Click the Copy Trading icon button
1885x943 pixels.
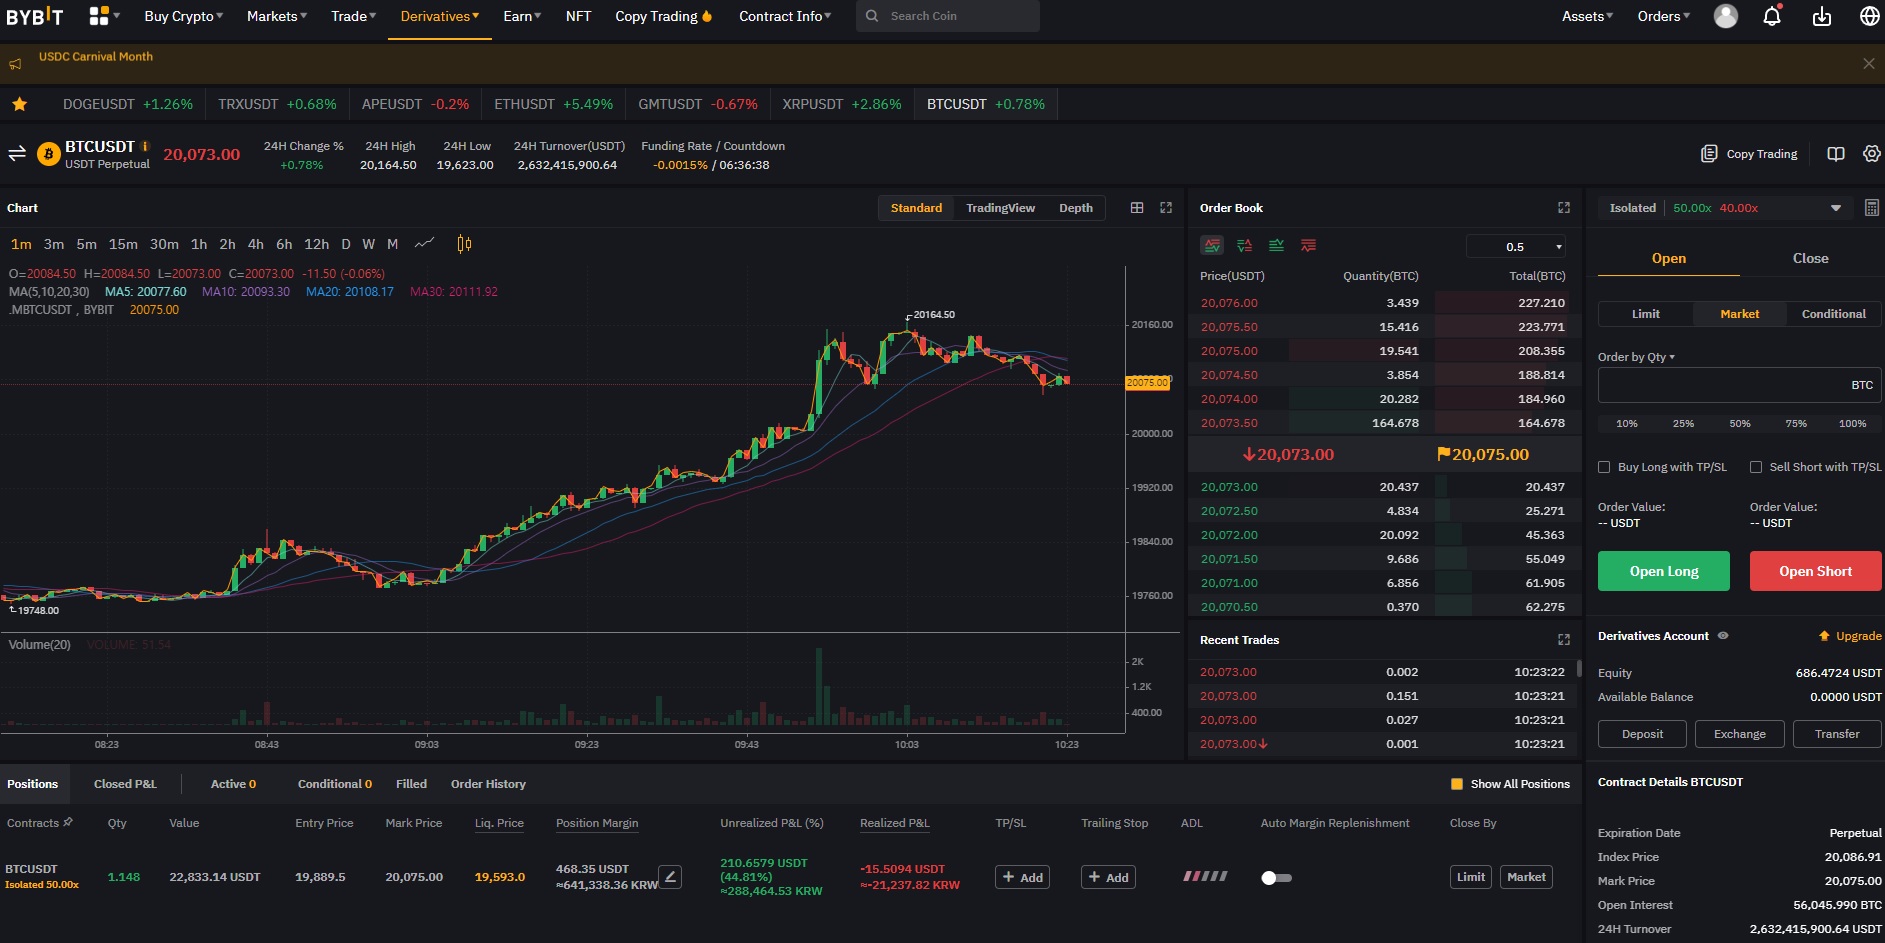[x=1750, y=154]
